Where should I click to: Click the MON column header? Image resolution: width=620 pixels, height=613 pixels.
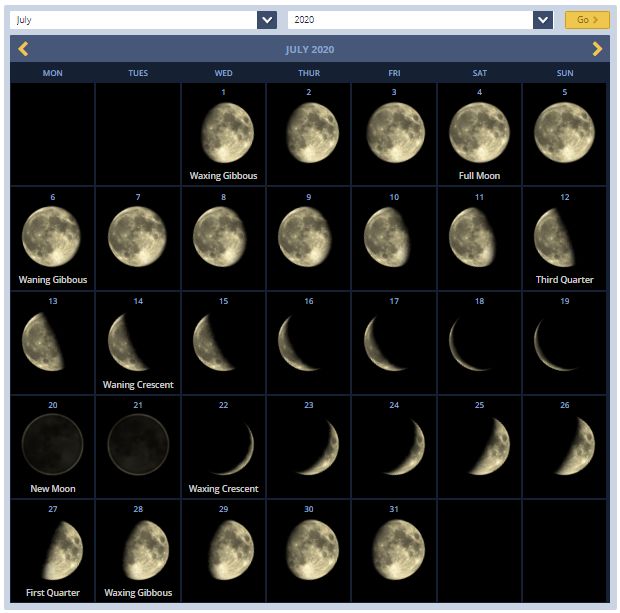point(53,73)
